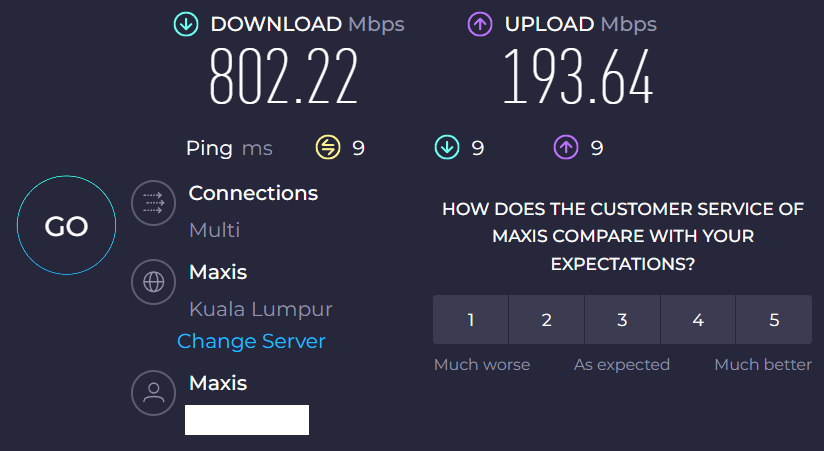Screen dimensions: 824x451
Task: Click the Maxis ISP provider label
Action: 218,383
